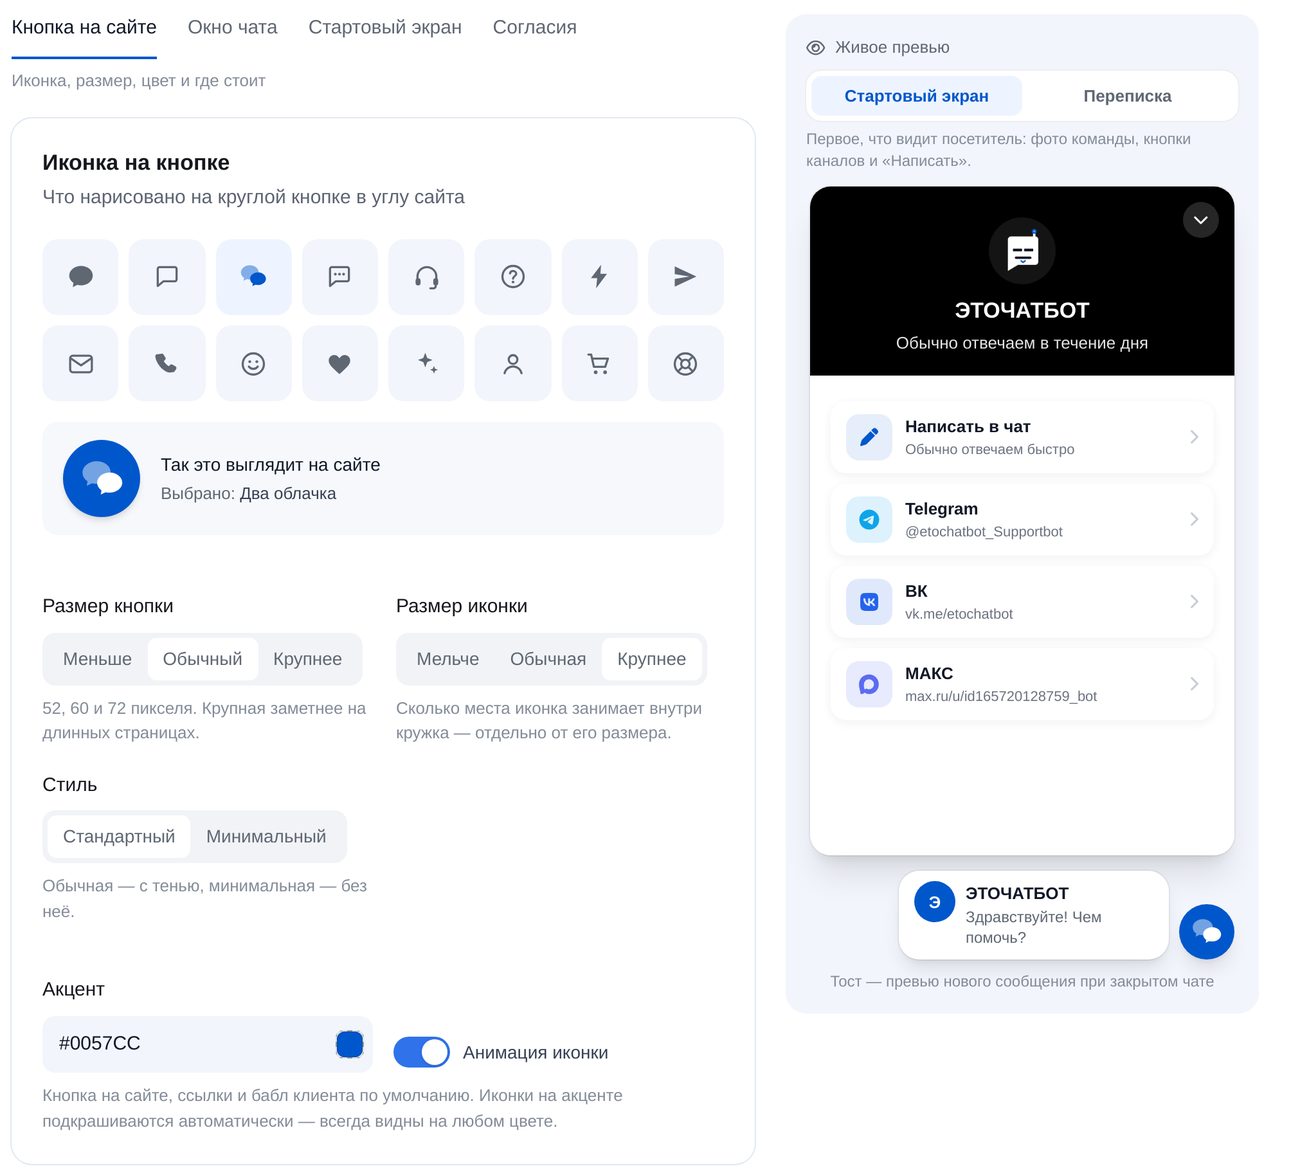Select the envelope mail icon

81,363
